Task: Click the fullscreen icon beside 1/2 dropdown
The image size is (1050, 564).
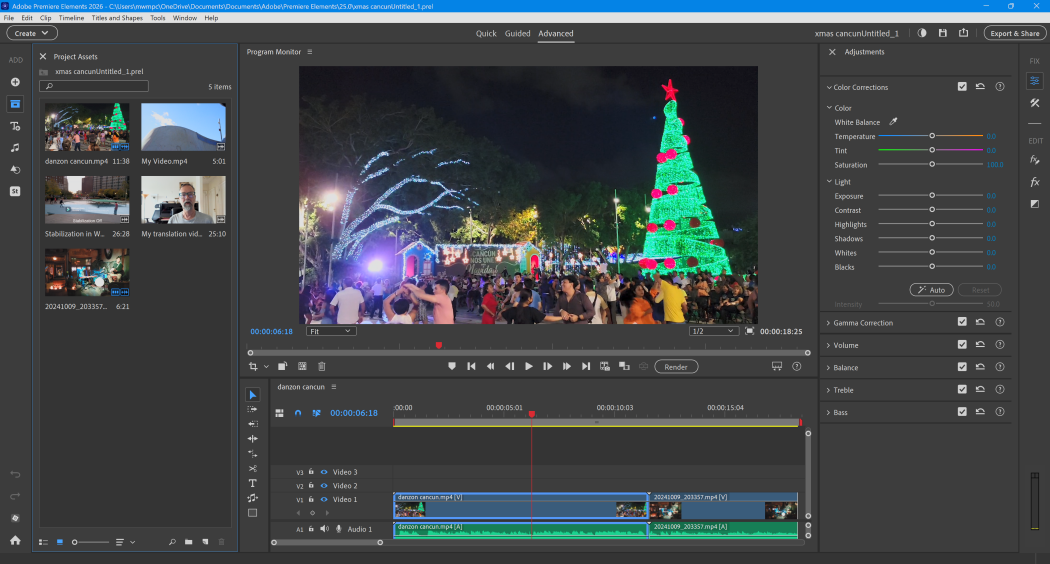Action: 749,331
